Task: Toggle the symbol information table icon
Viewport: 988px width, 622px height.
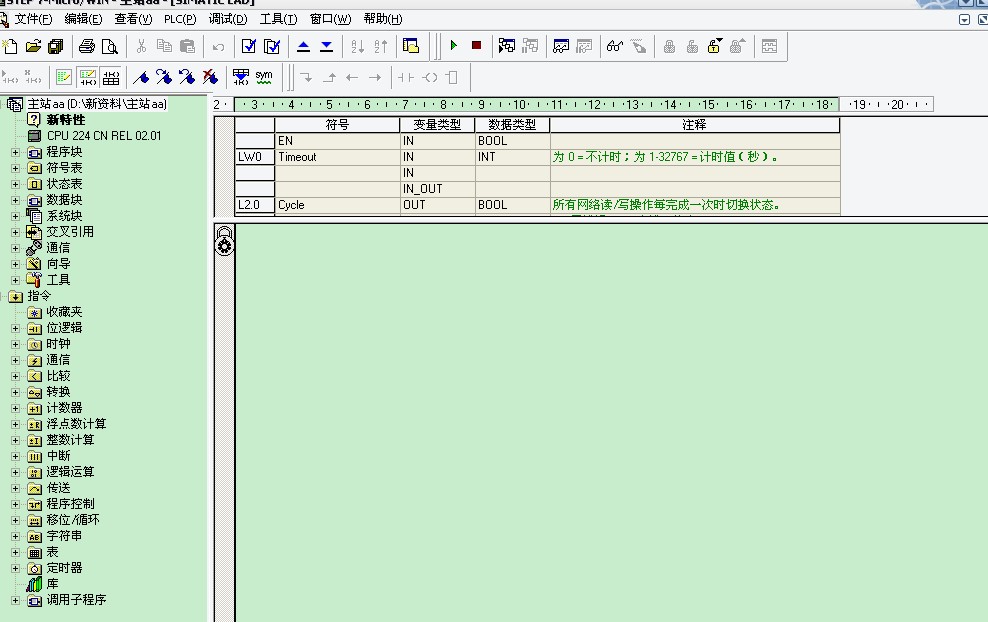Action: [111, 77]
